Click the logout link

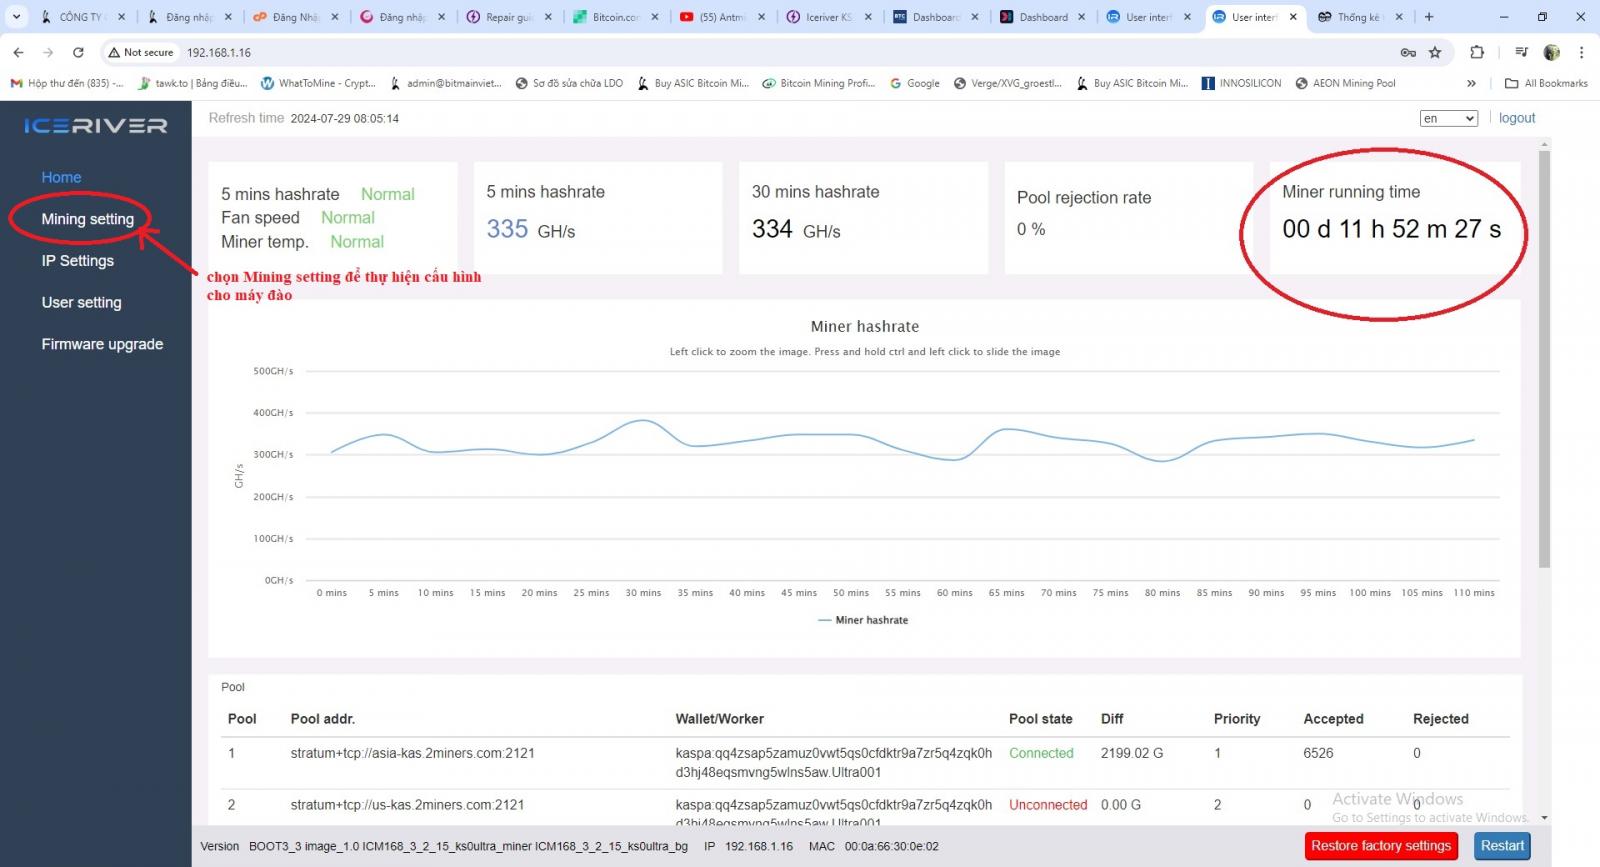click(x=1517, y=118)
